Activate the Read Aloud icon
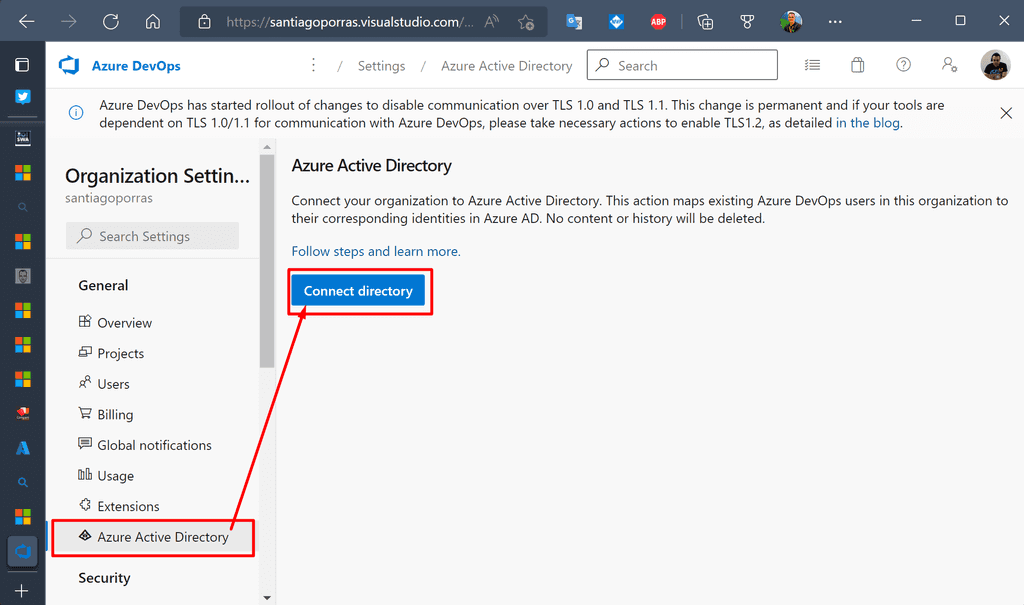Viewport: 1024px width, 605px height. 491,22
